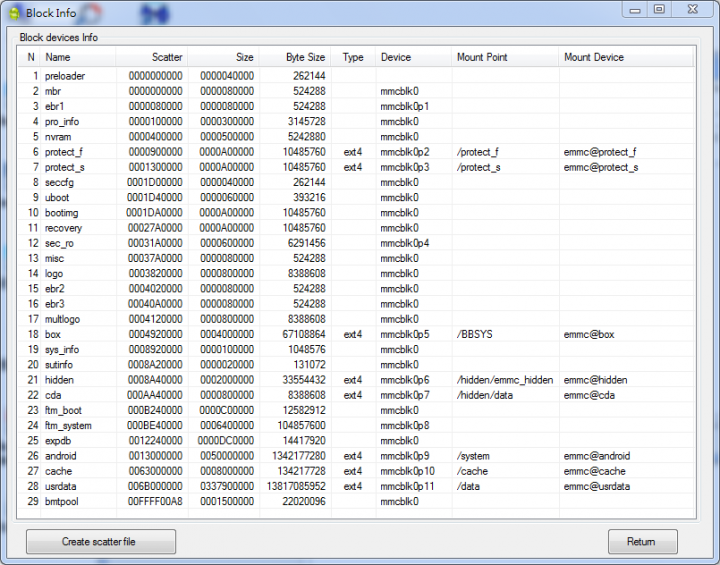Select the sec_ro partition name
The width and height of the screenshot is (720, 565).
point(59,243)
